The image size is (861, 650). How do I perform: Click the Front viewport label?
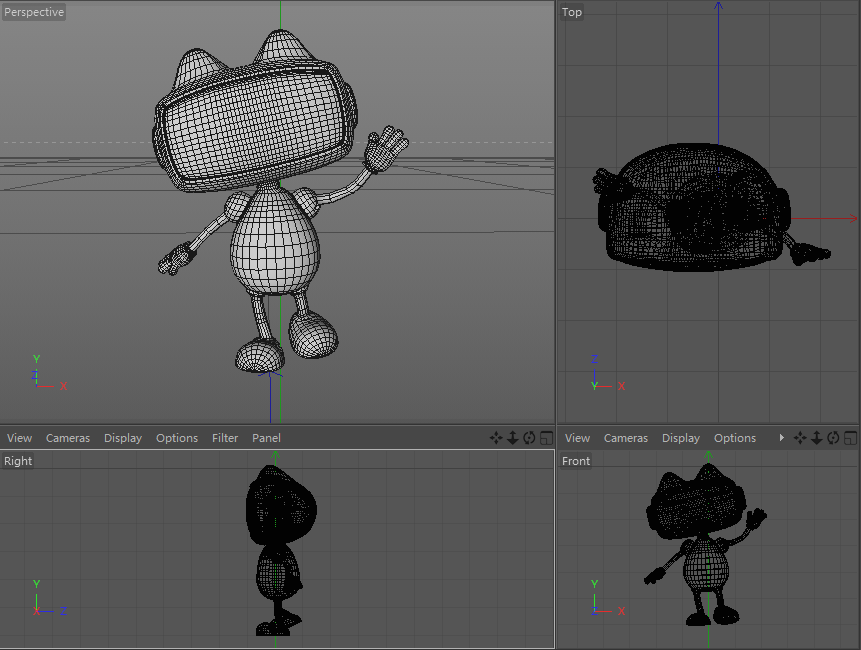(x=576, y=461)
